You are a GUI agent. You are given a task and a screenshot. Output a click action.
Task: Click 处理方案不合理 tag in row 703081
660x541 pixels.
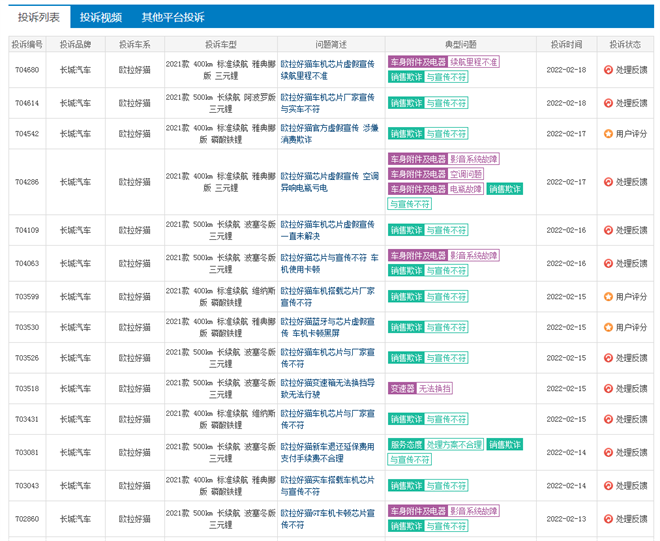click(454, 445)
